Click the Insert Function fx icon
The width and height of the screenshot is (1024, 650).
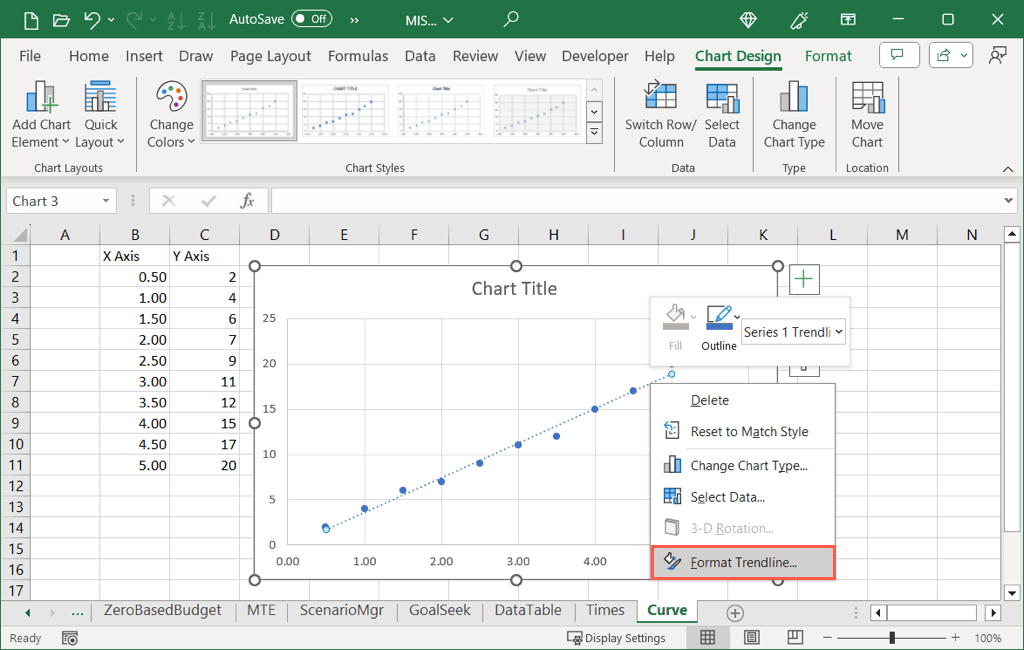(x=247, y=200)
